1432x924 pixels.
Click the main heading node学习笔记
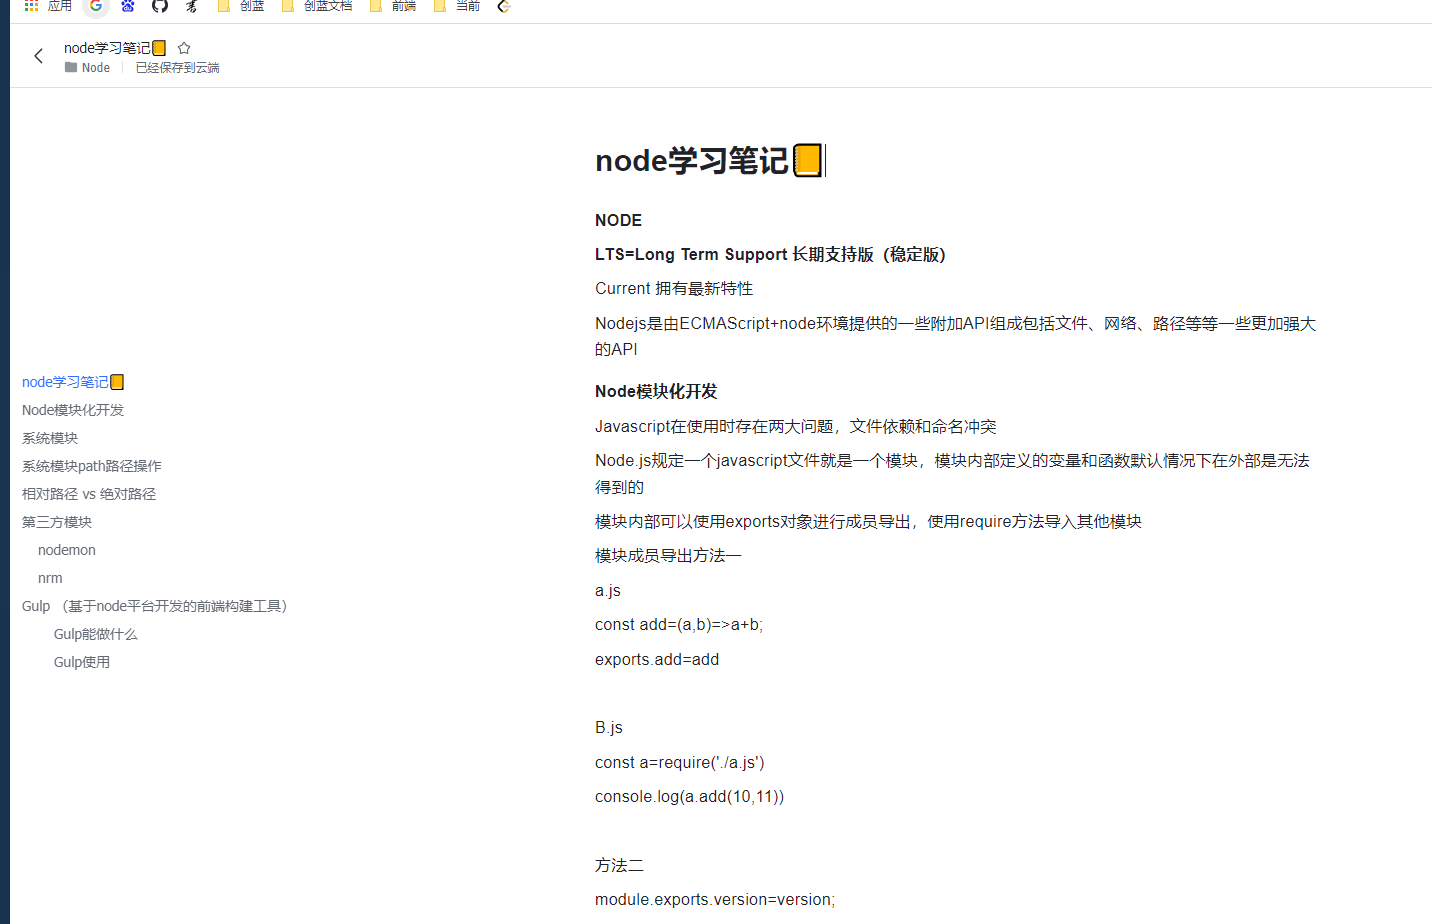pos(709,161)
